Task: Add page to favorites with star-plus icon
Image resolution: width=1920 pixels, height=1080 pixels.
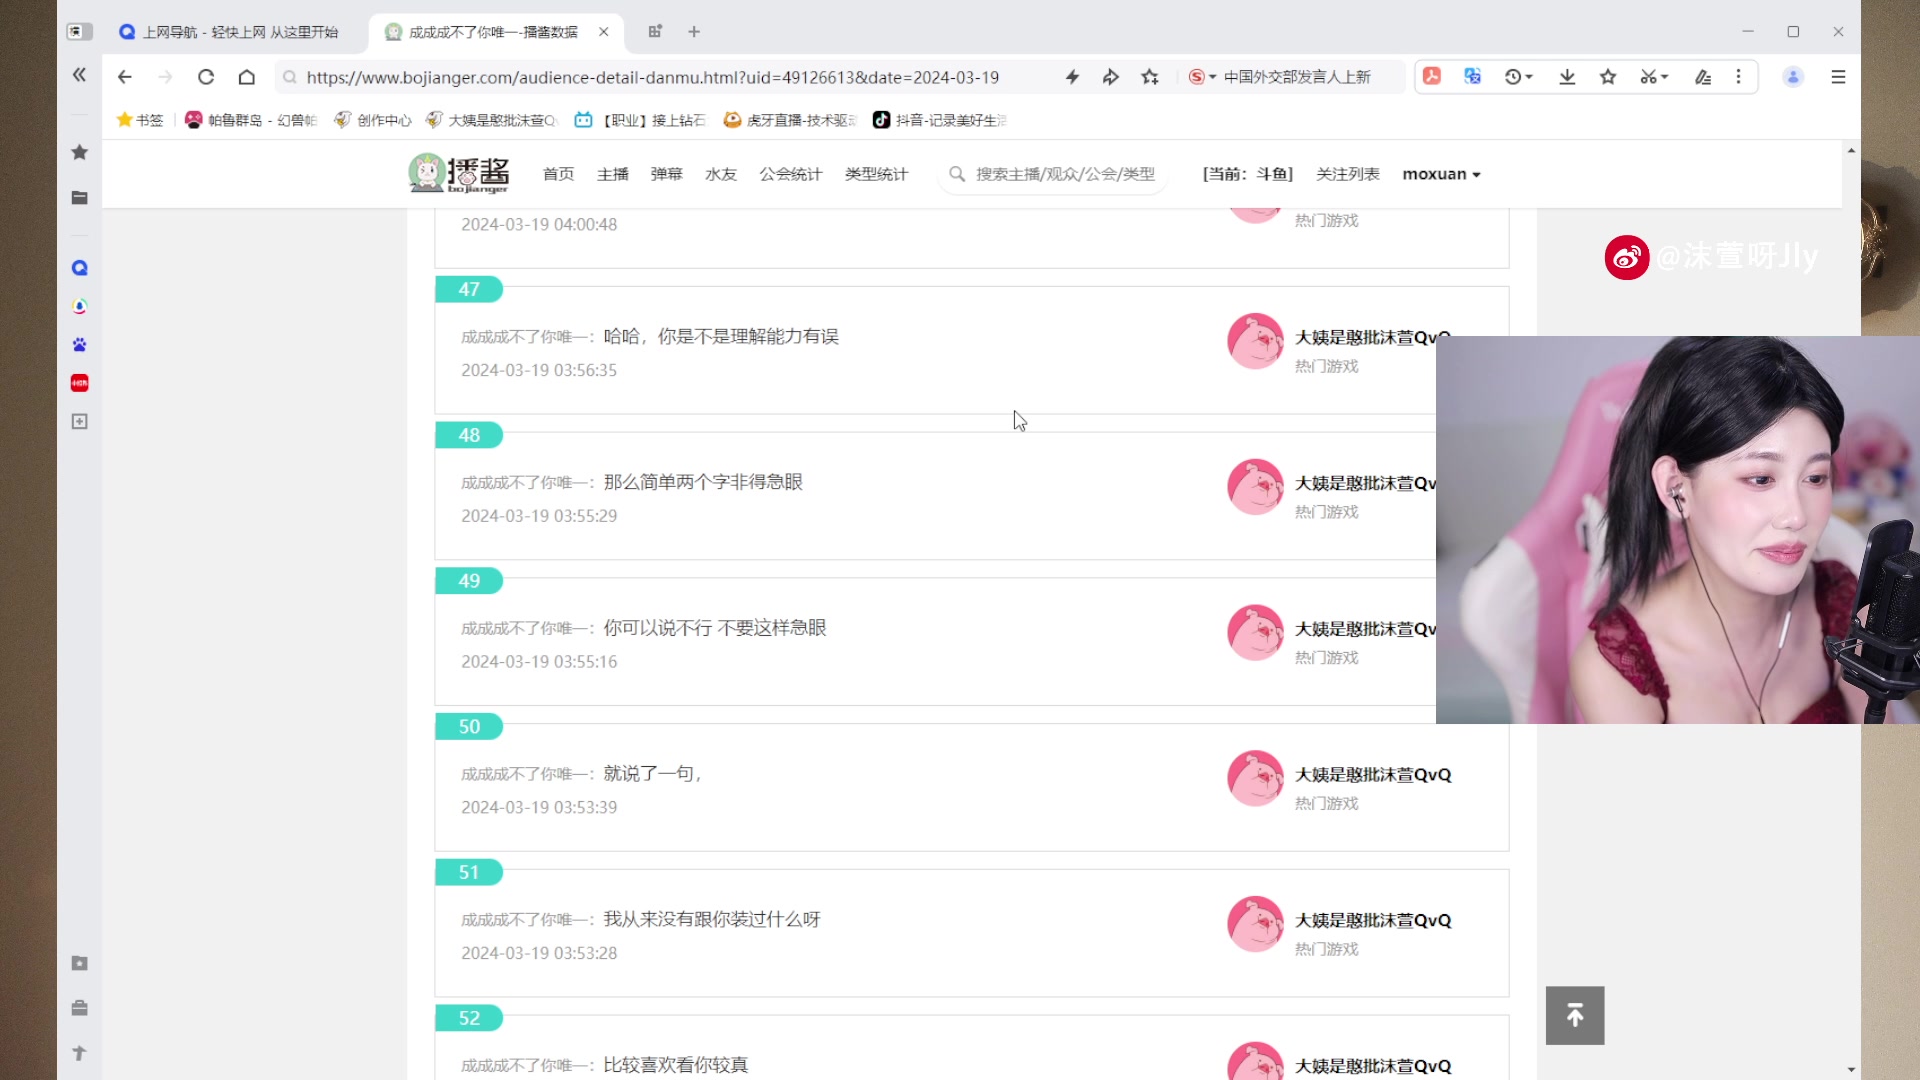Action: click(x=1150, y=77)
